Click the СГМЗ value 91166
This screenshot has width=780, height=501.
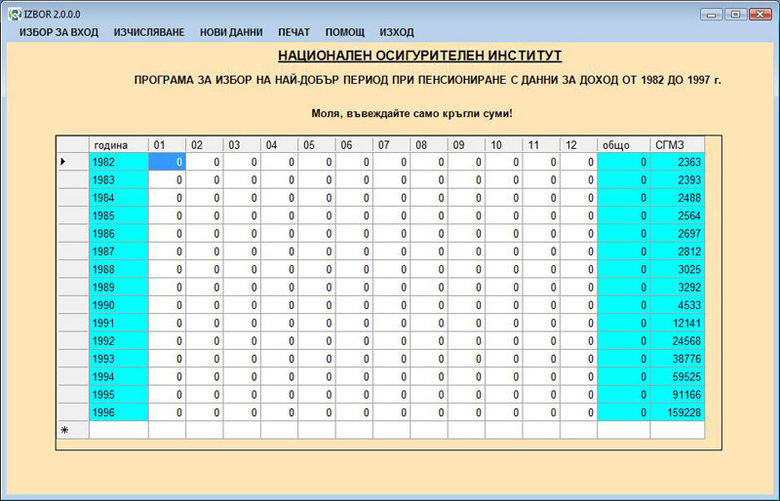pos(678,395)
